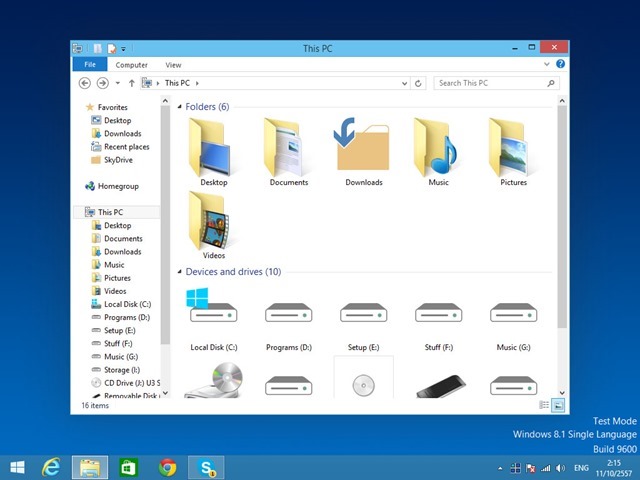The width and height of the screenshot is (640, 480).
Task: Open the Documents folder large icon
Action: pyautogui.click(x=289, y=152)
